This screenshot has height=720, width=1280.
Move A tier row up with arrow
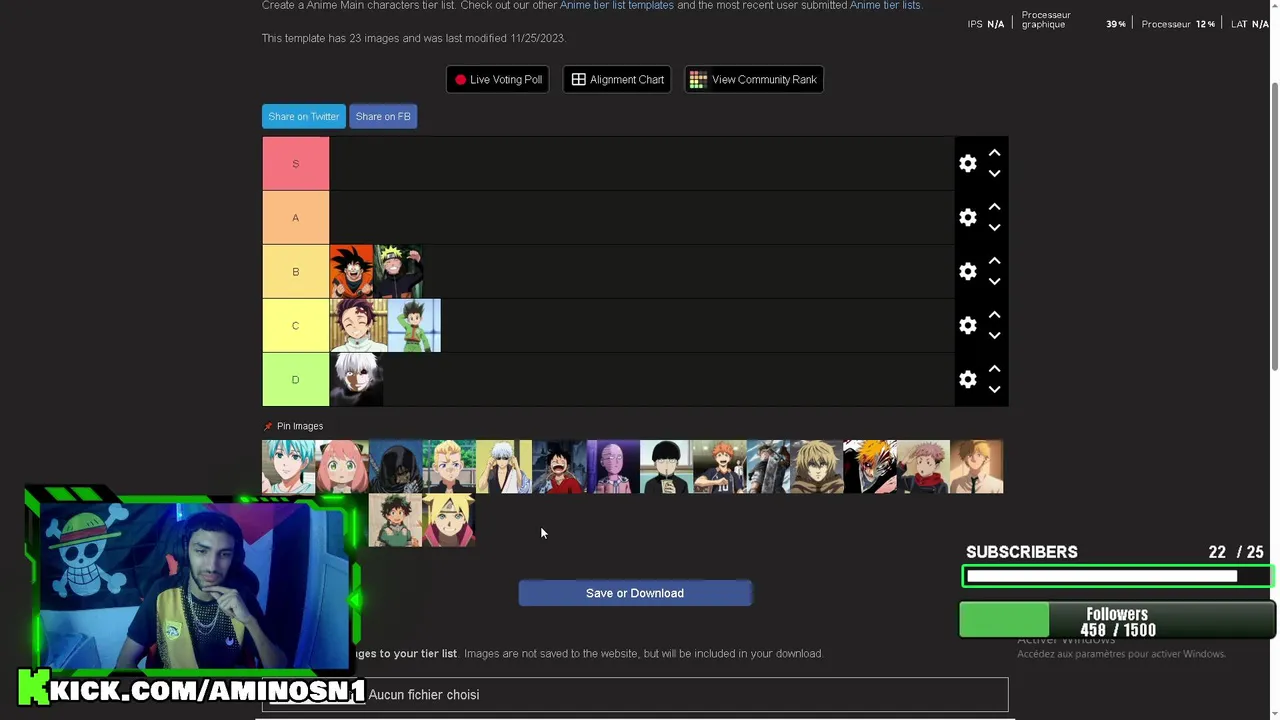pyautogui.click(x=994, y=207)
